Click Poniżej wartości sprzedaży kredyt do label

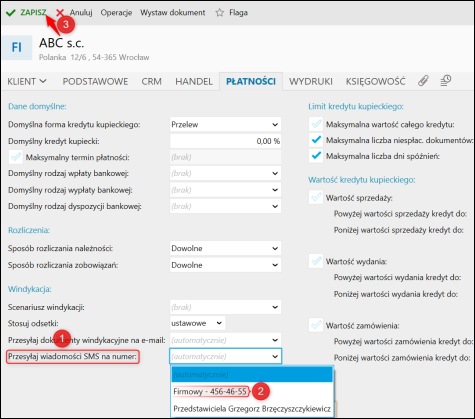click(399, 230)
